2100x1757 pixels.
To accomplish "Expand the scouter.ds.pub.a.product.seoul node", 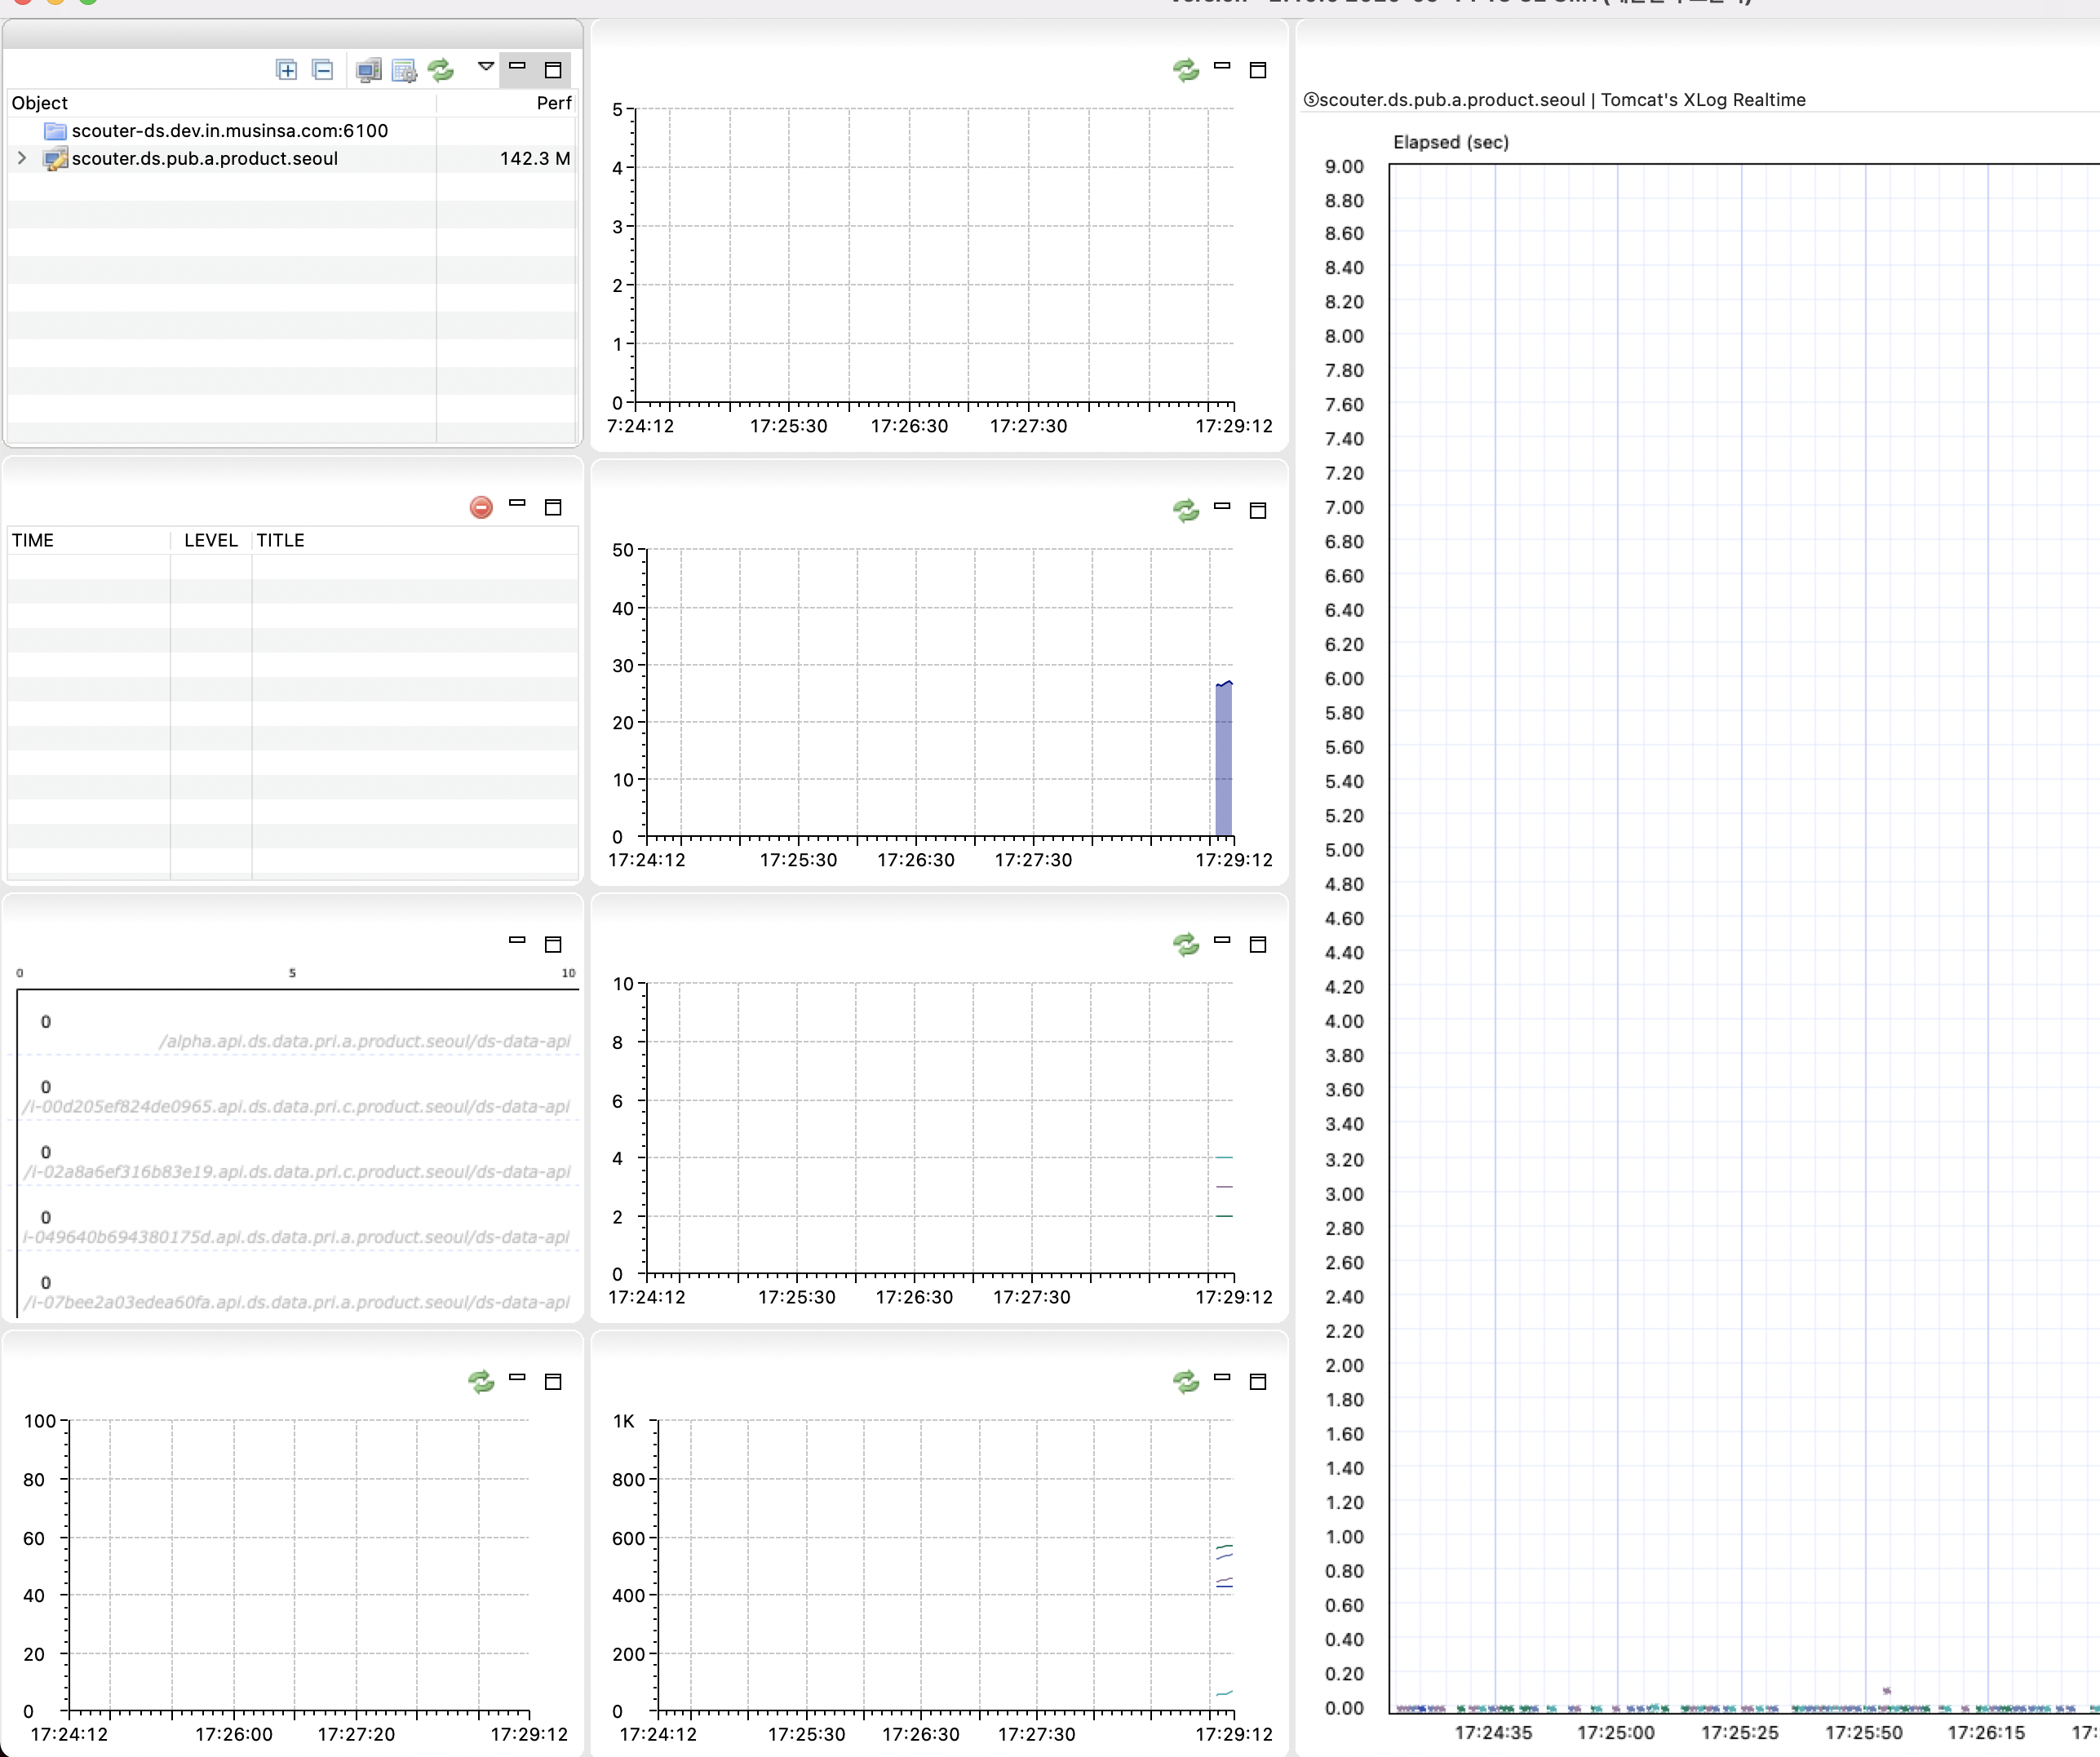I will coord(22,158).
